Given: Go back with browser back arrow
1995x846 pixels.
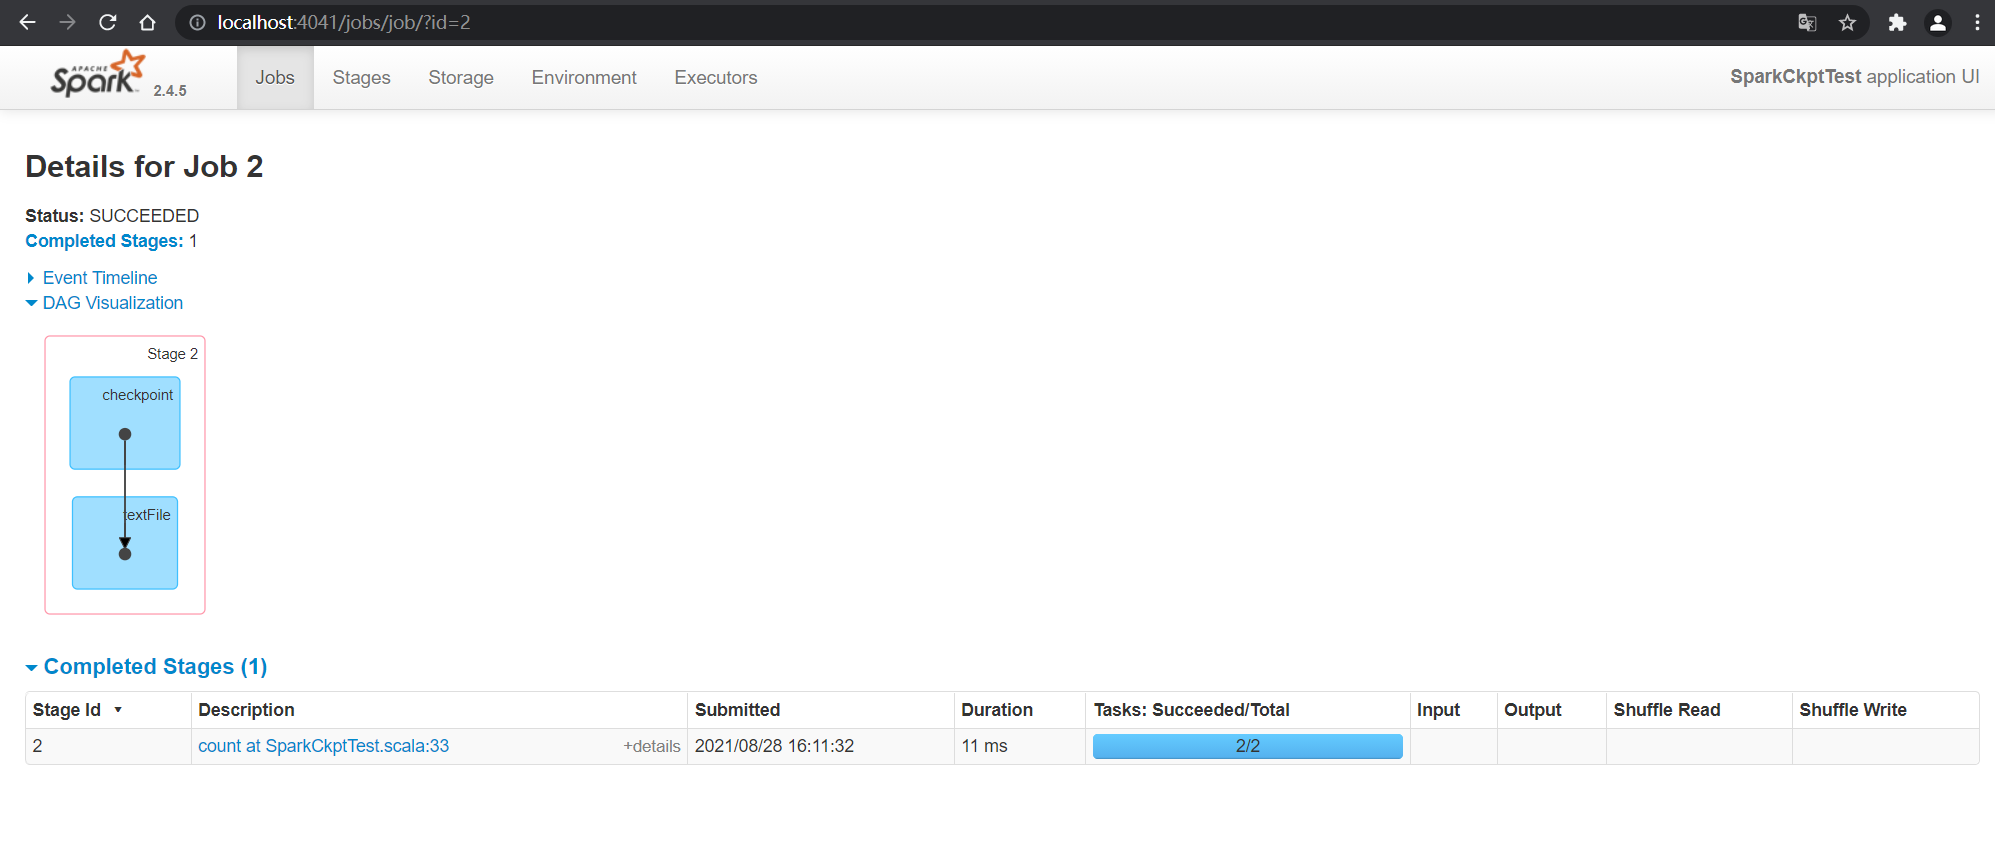Looking at the screenshot, I should click(x=27, y=22).
